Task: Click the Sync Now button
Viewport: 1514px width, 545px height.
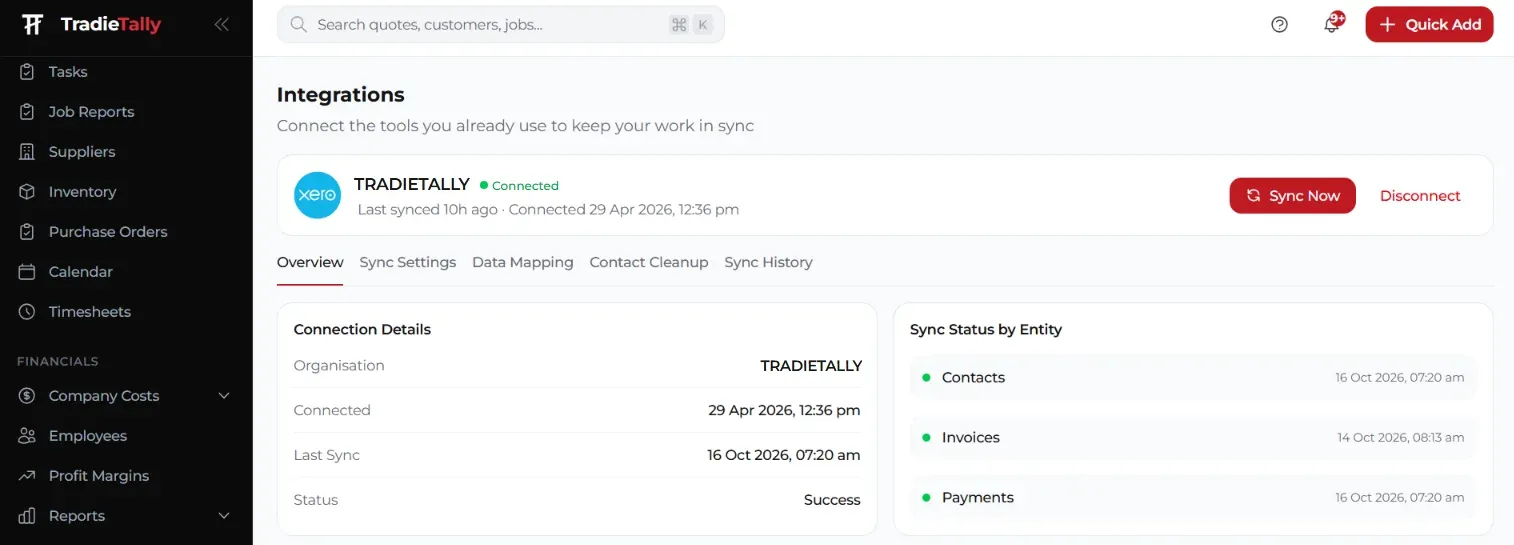Action: point(1292,196)
